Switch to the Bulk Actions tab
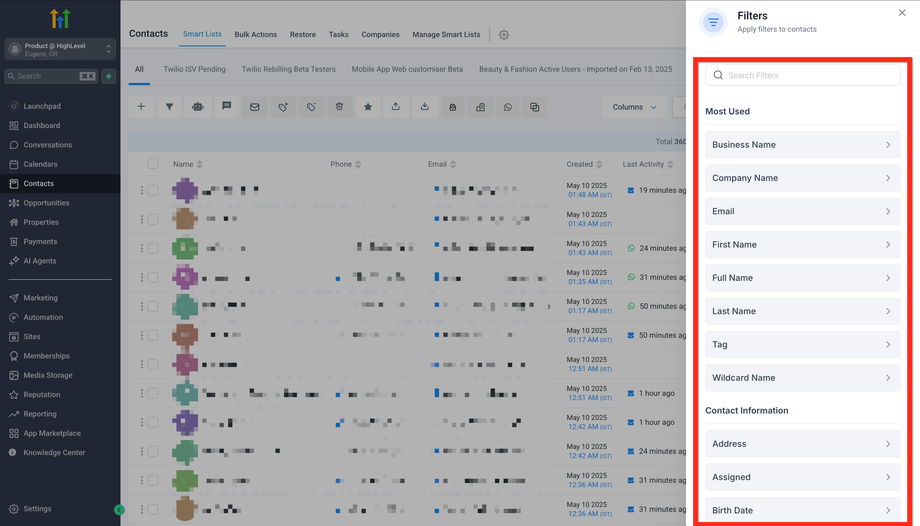 255,35
